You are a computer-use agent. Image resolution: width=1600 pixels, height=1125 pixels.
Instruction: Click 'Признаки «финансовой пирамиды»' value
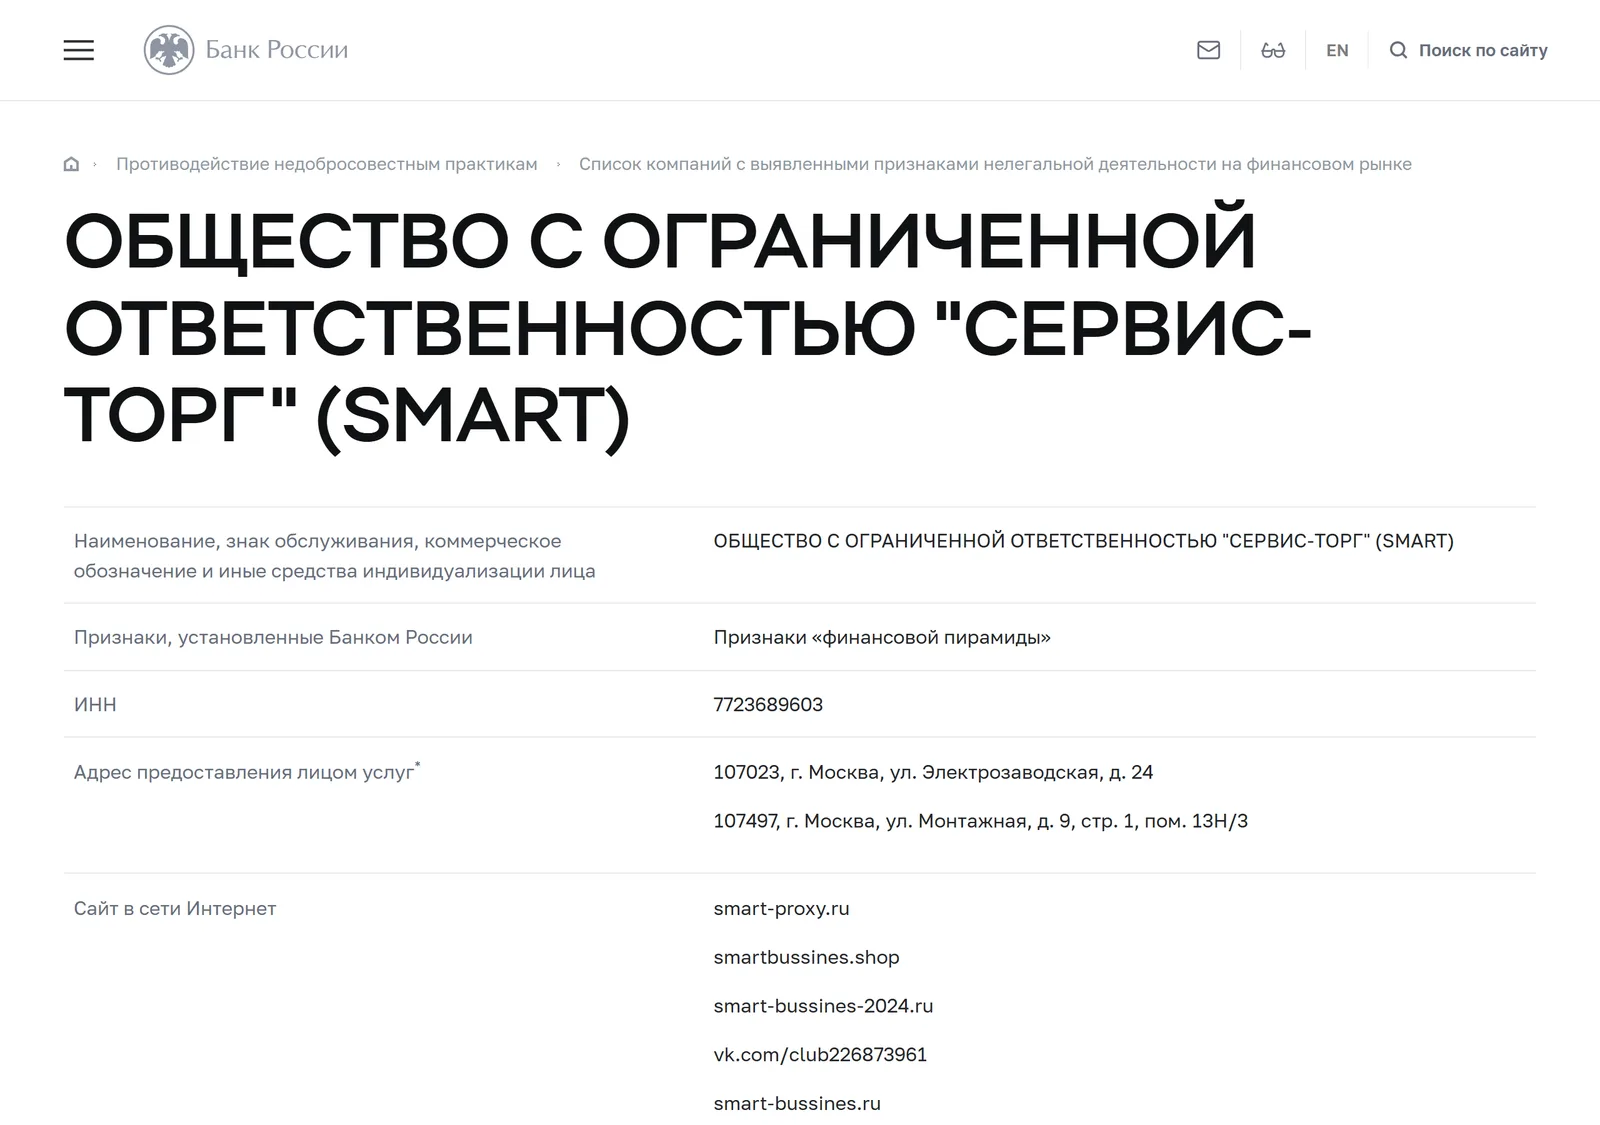(x=882, y=638)
